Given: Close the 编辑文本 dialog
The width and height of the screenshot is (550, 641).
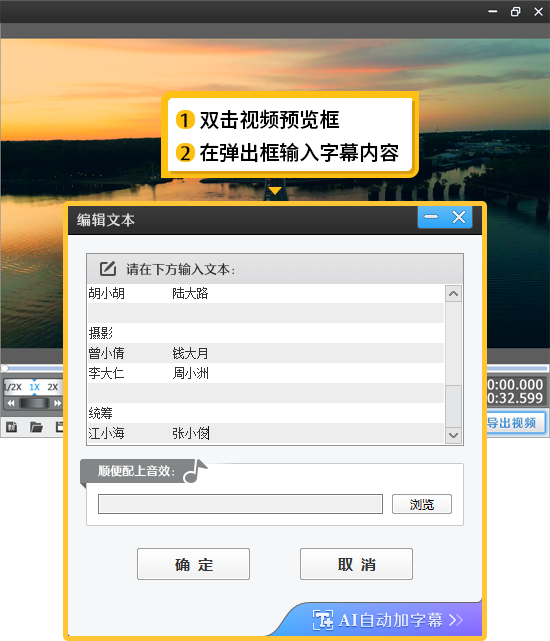Looking at the screenshot, I should point(459,217).
